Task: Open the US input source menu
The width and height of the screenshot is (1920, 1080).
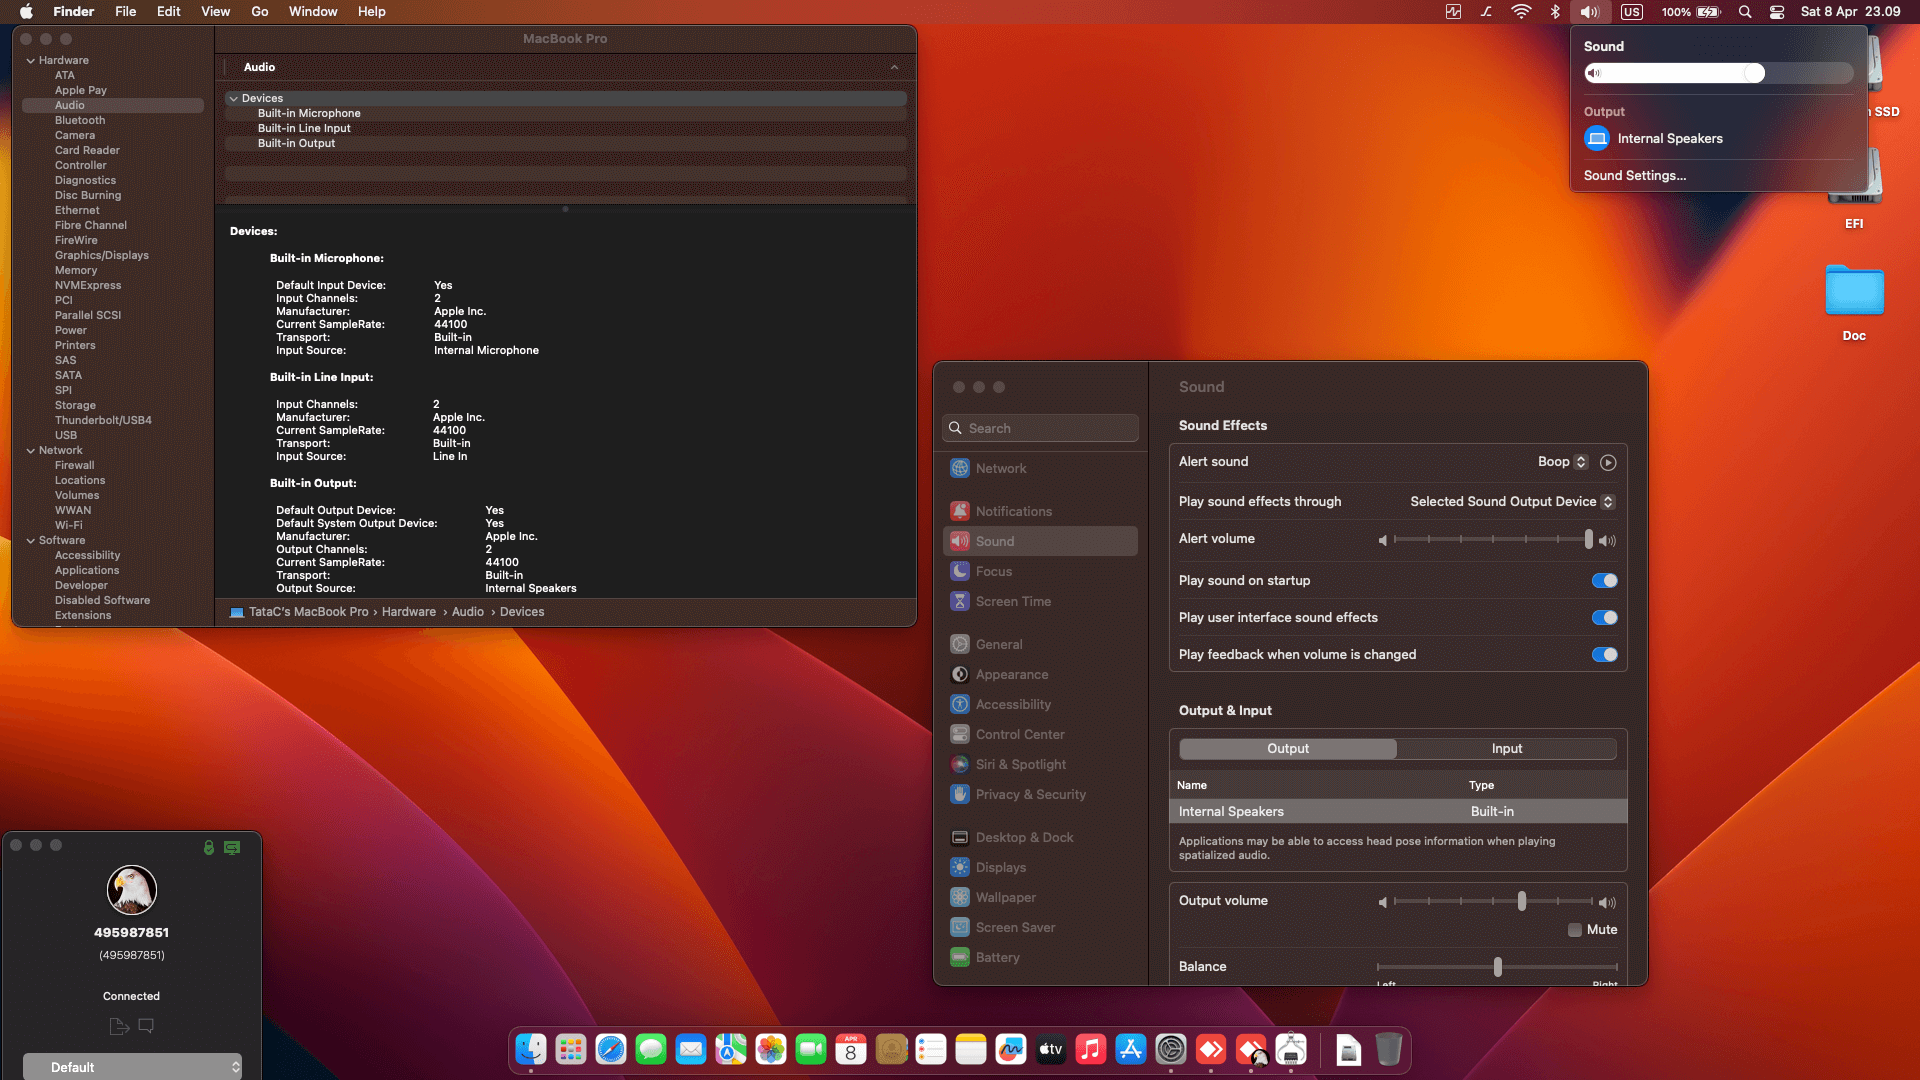Action: pos(1632,12)
